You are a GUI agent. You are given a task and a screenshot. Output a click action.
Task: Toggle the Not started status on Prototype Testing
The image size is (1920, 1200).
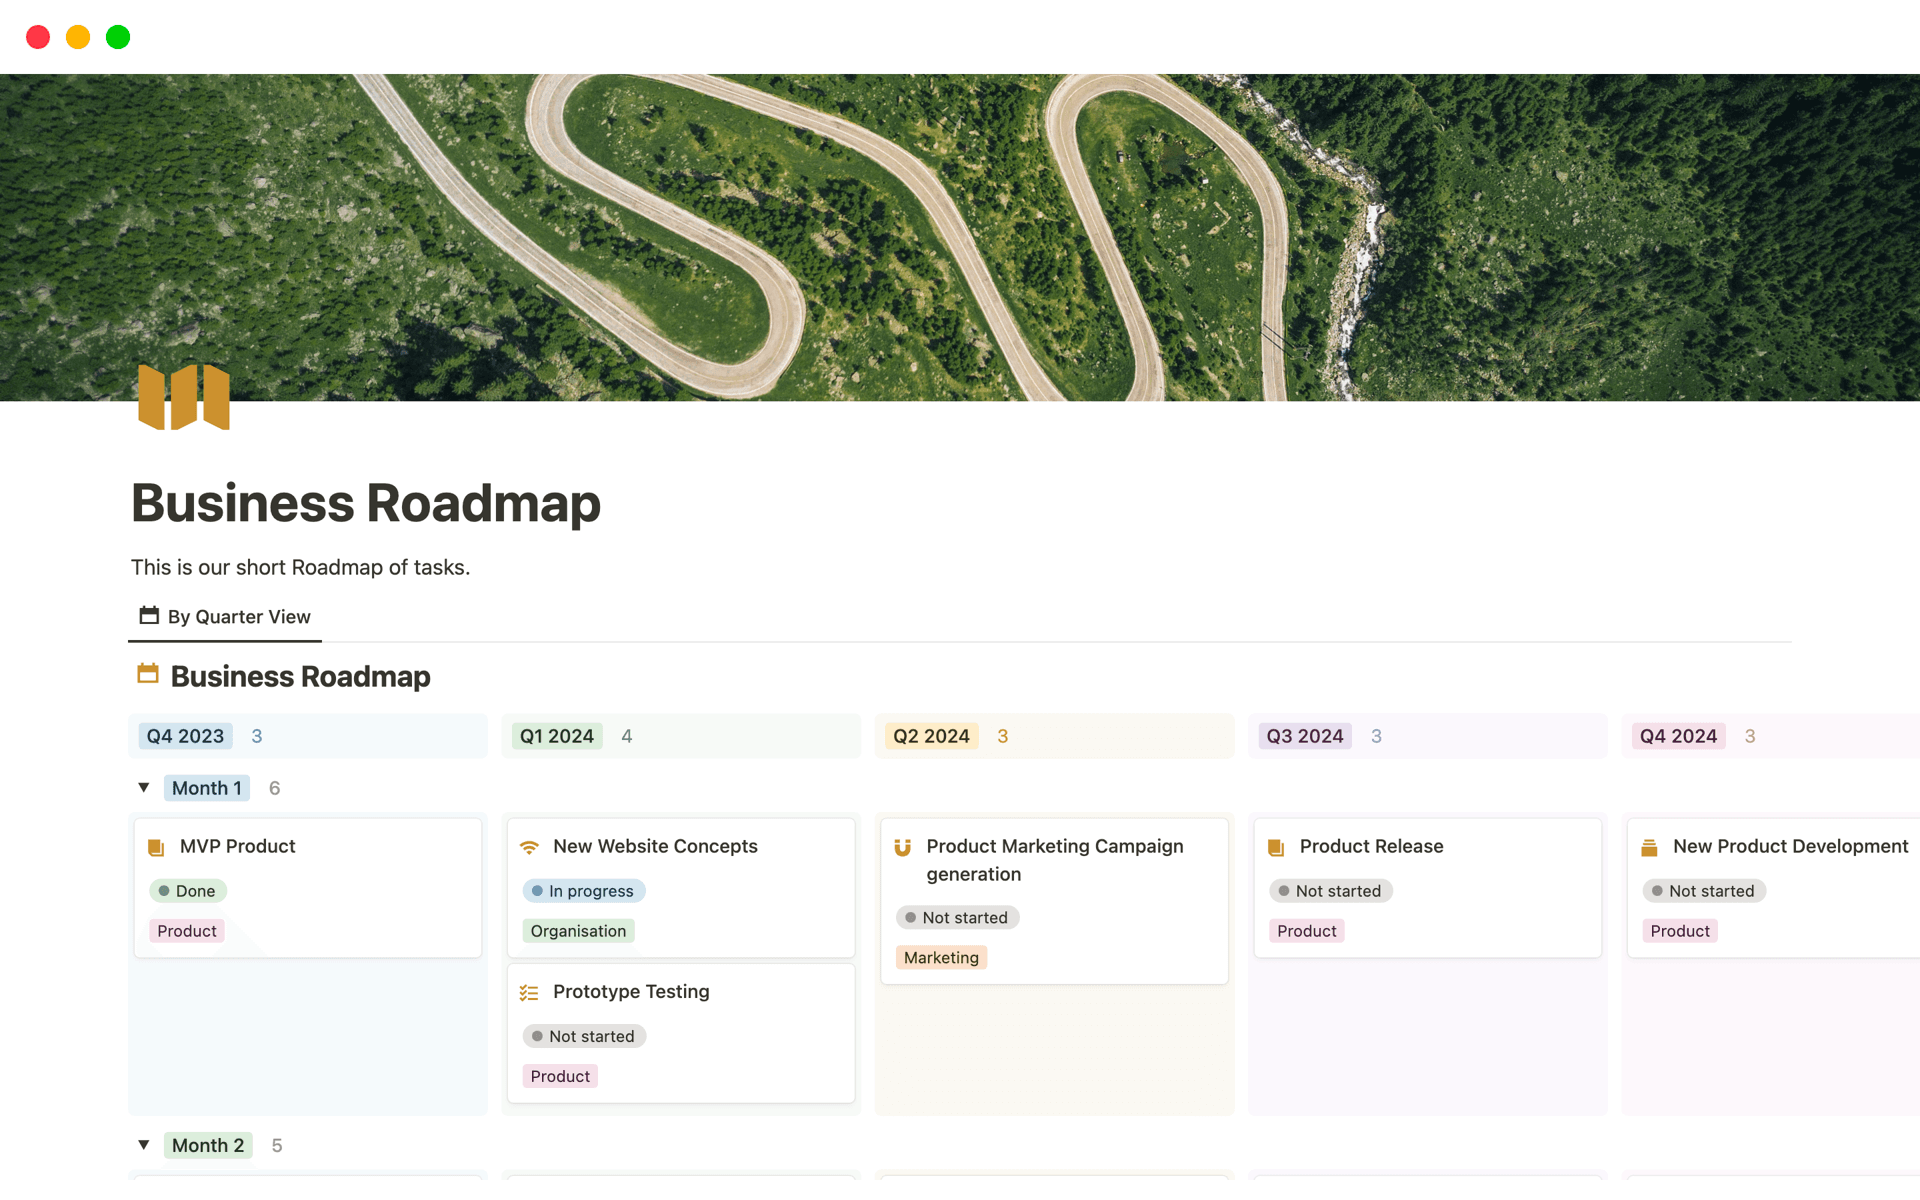pyautogui.click(x=584, y=1036)
